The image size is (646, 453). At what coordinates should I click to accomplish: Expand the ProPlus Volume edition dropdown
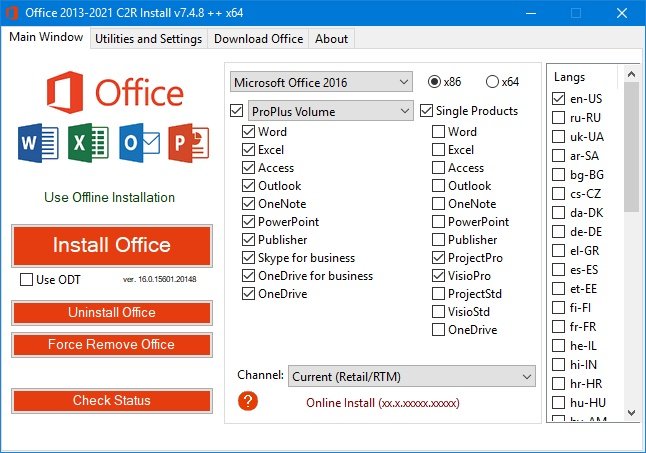[330, 111]
